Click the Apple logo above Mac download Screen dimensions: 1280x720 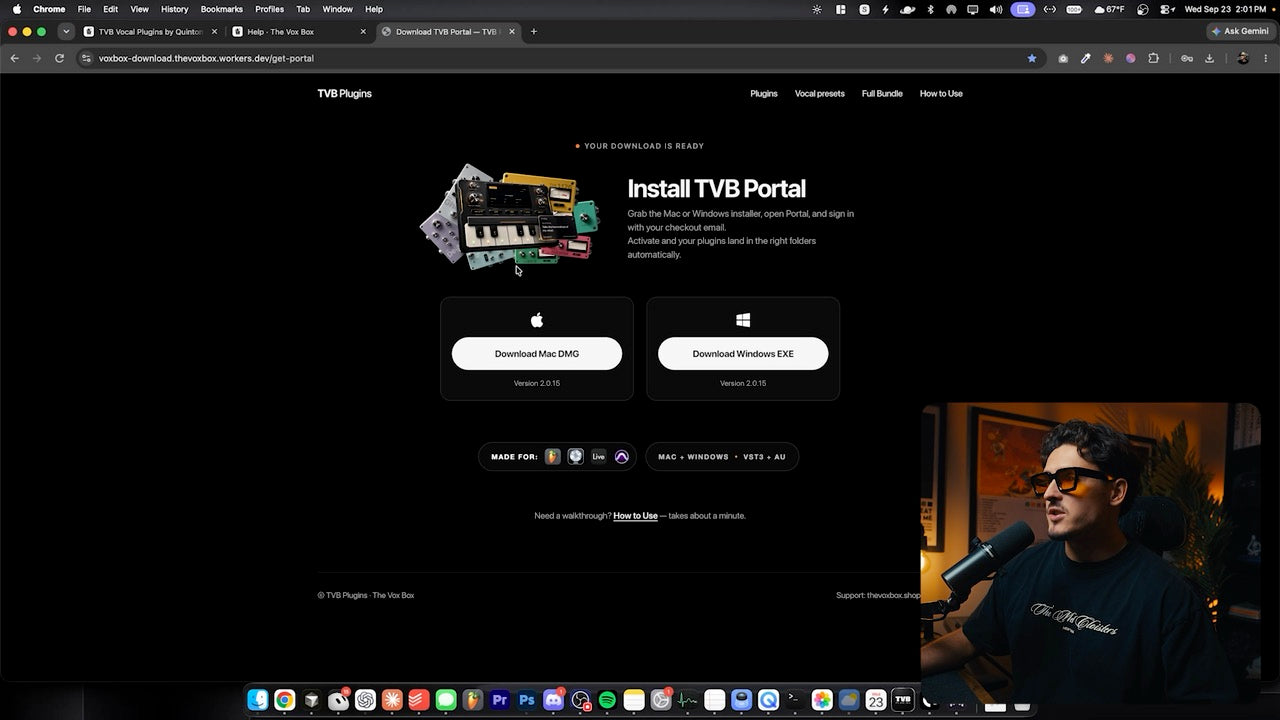pyautogui.click(x=537, y=320)
